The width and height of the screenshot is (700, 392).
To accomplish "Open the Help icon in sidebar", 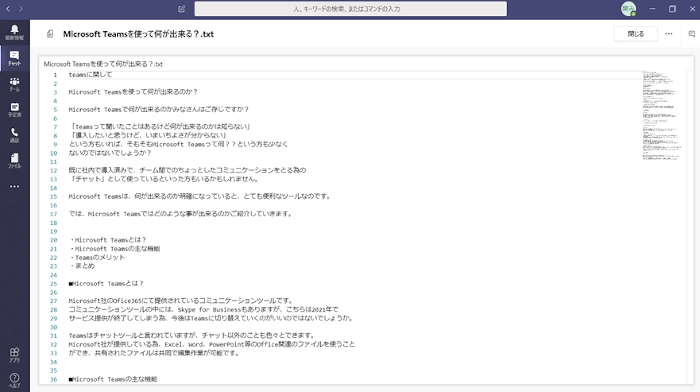I will (14, 380).
